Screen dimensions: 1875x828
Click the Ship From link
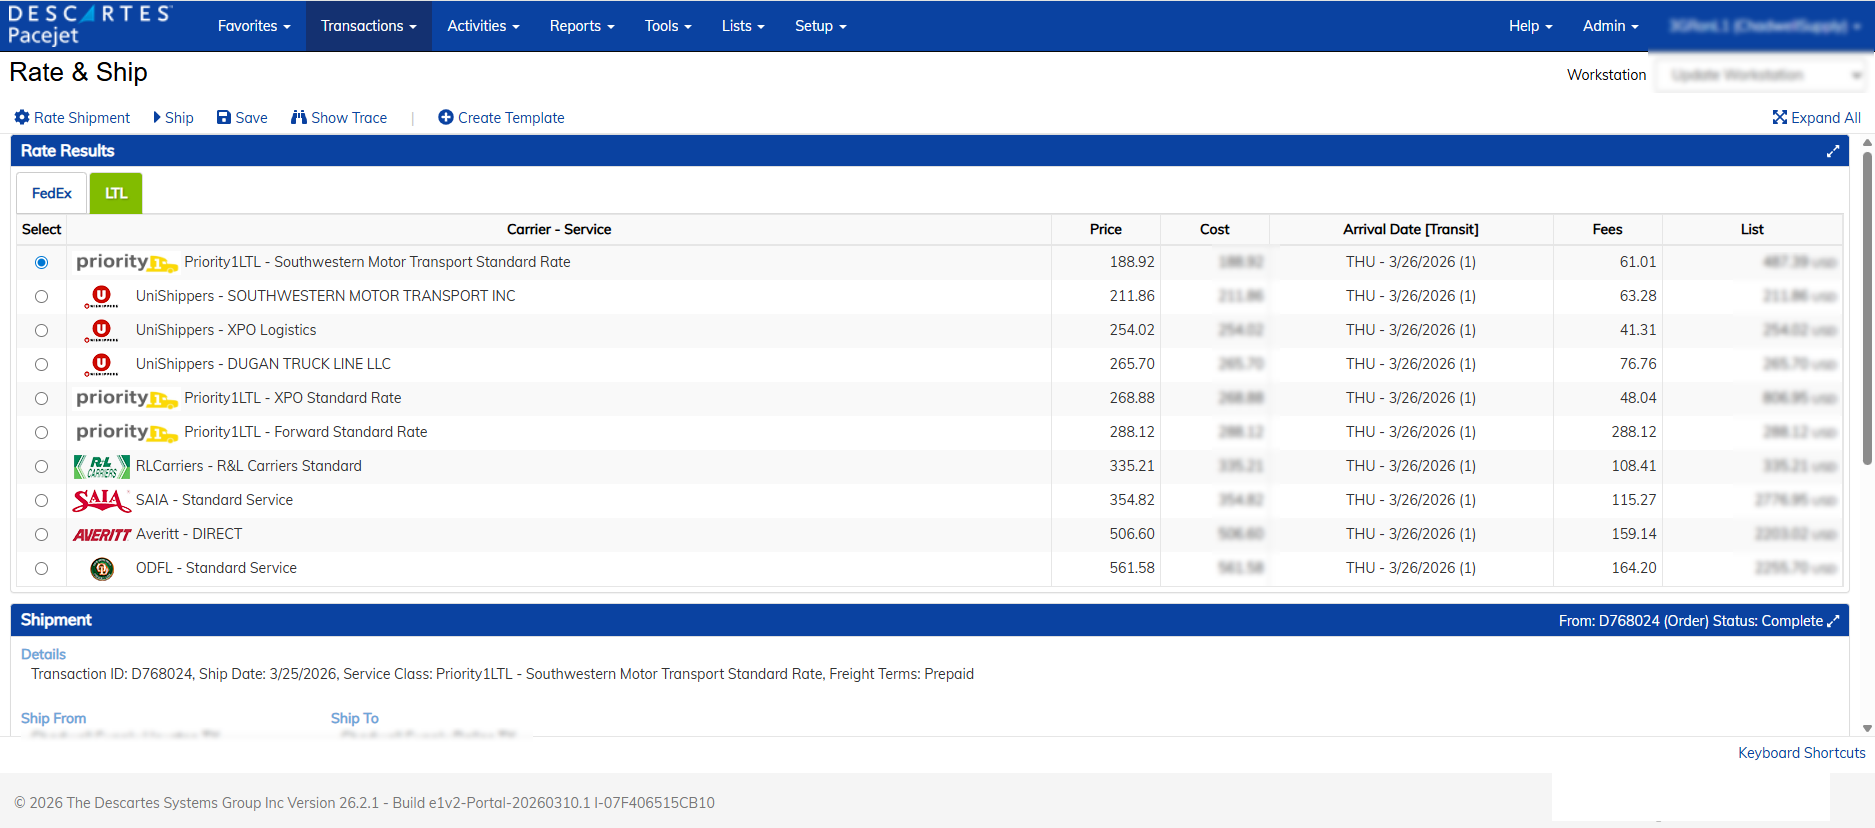[53, 718]
